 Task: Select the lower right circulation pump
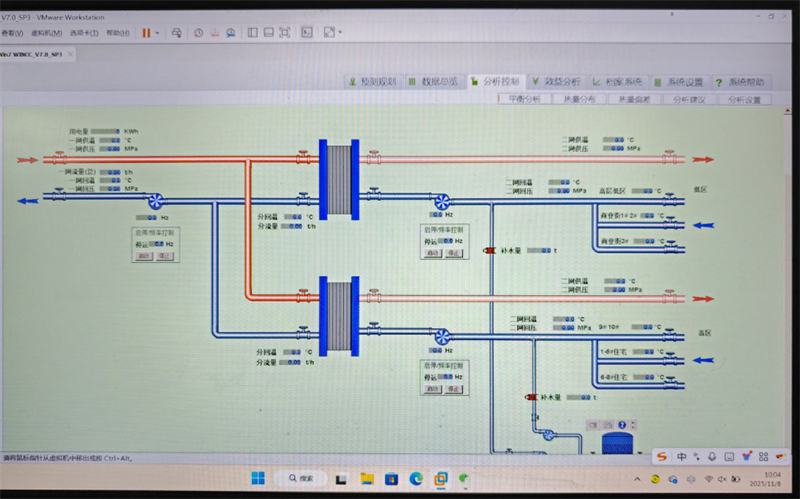[440, 339]
